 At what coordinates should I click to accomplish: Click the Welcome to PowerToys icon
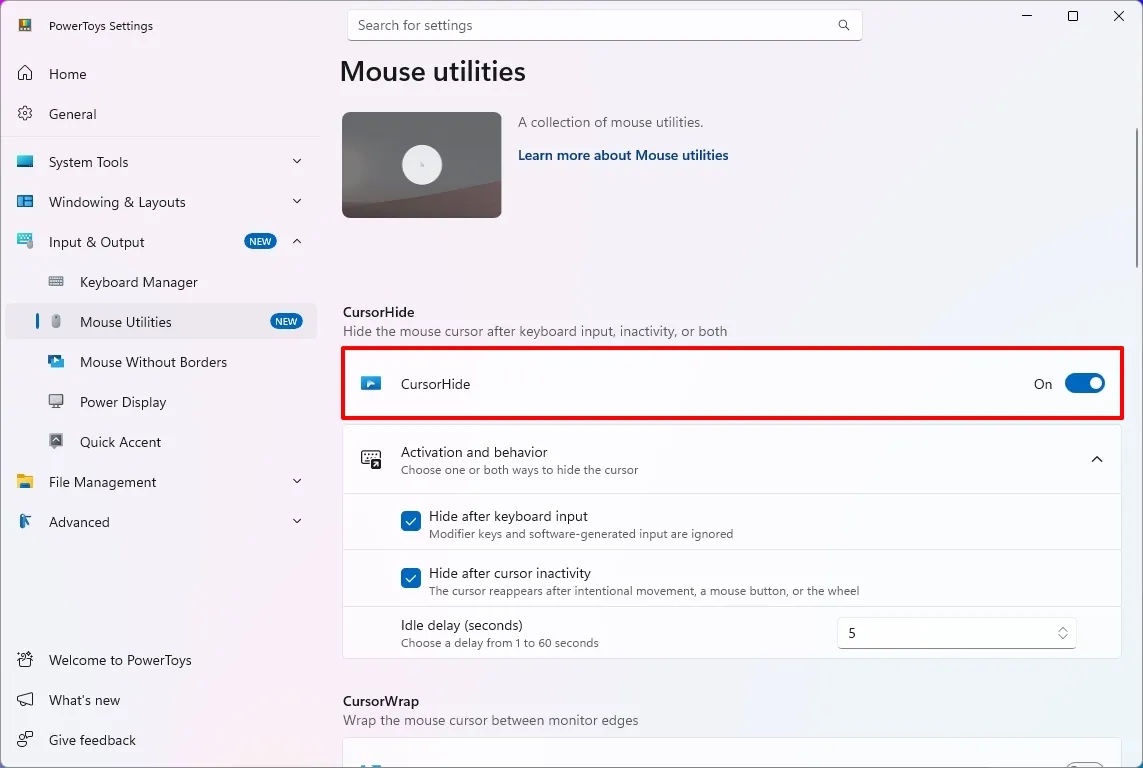(x=25, y=659)
